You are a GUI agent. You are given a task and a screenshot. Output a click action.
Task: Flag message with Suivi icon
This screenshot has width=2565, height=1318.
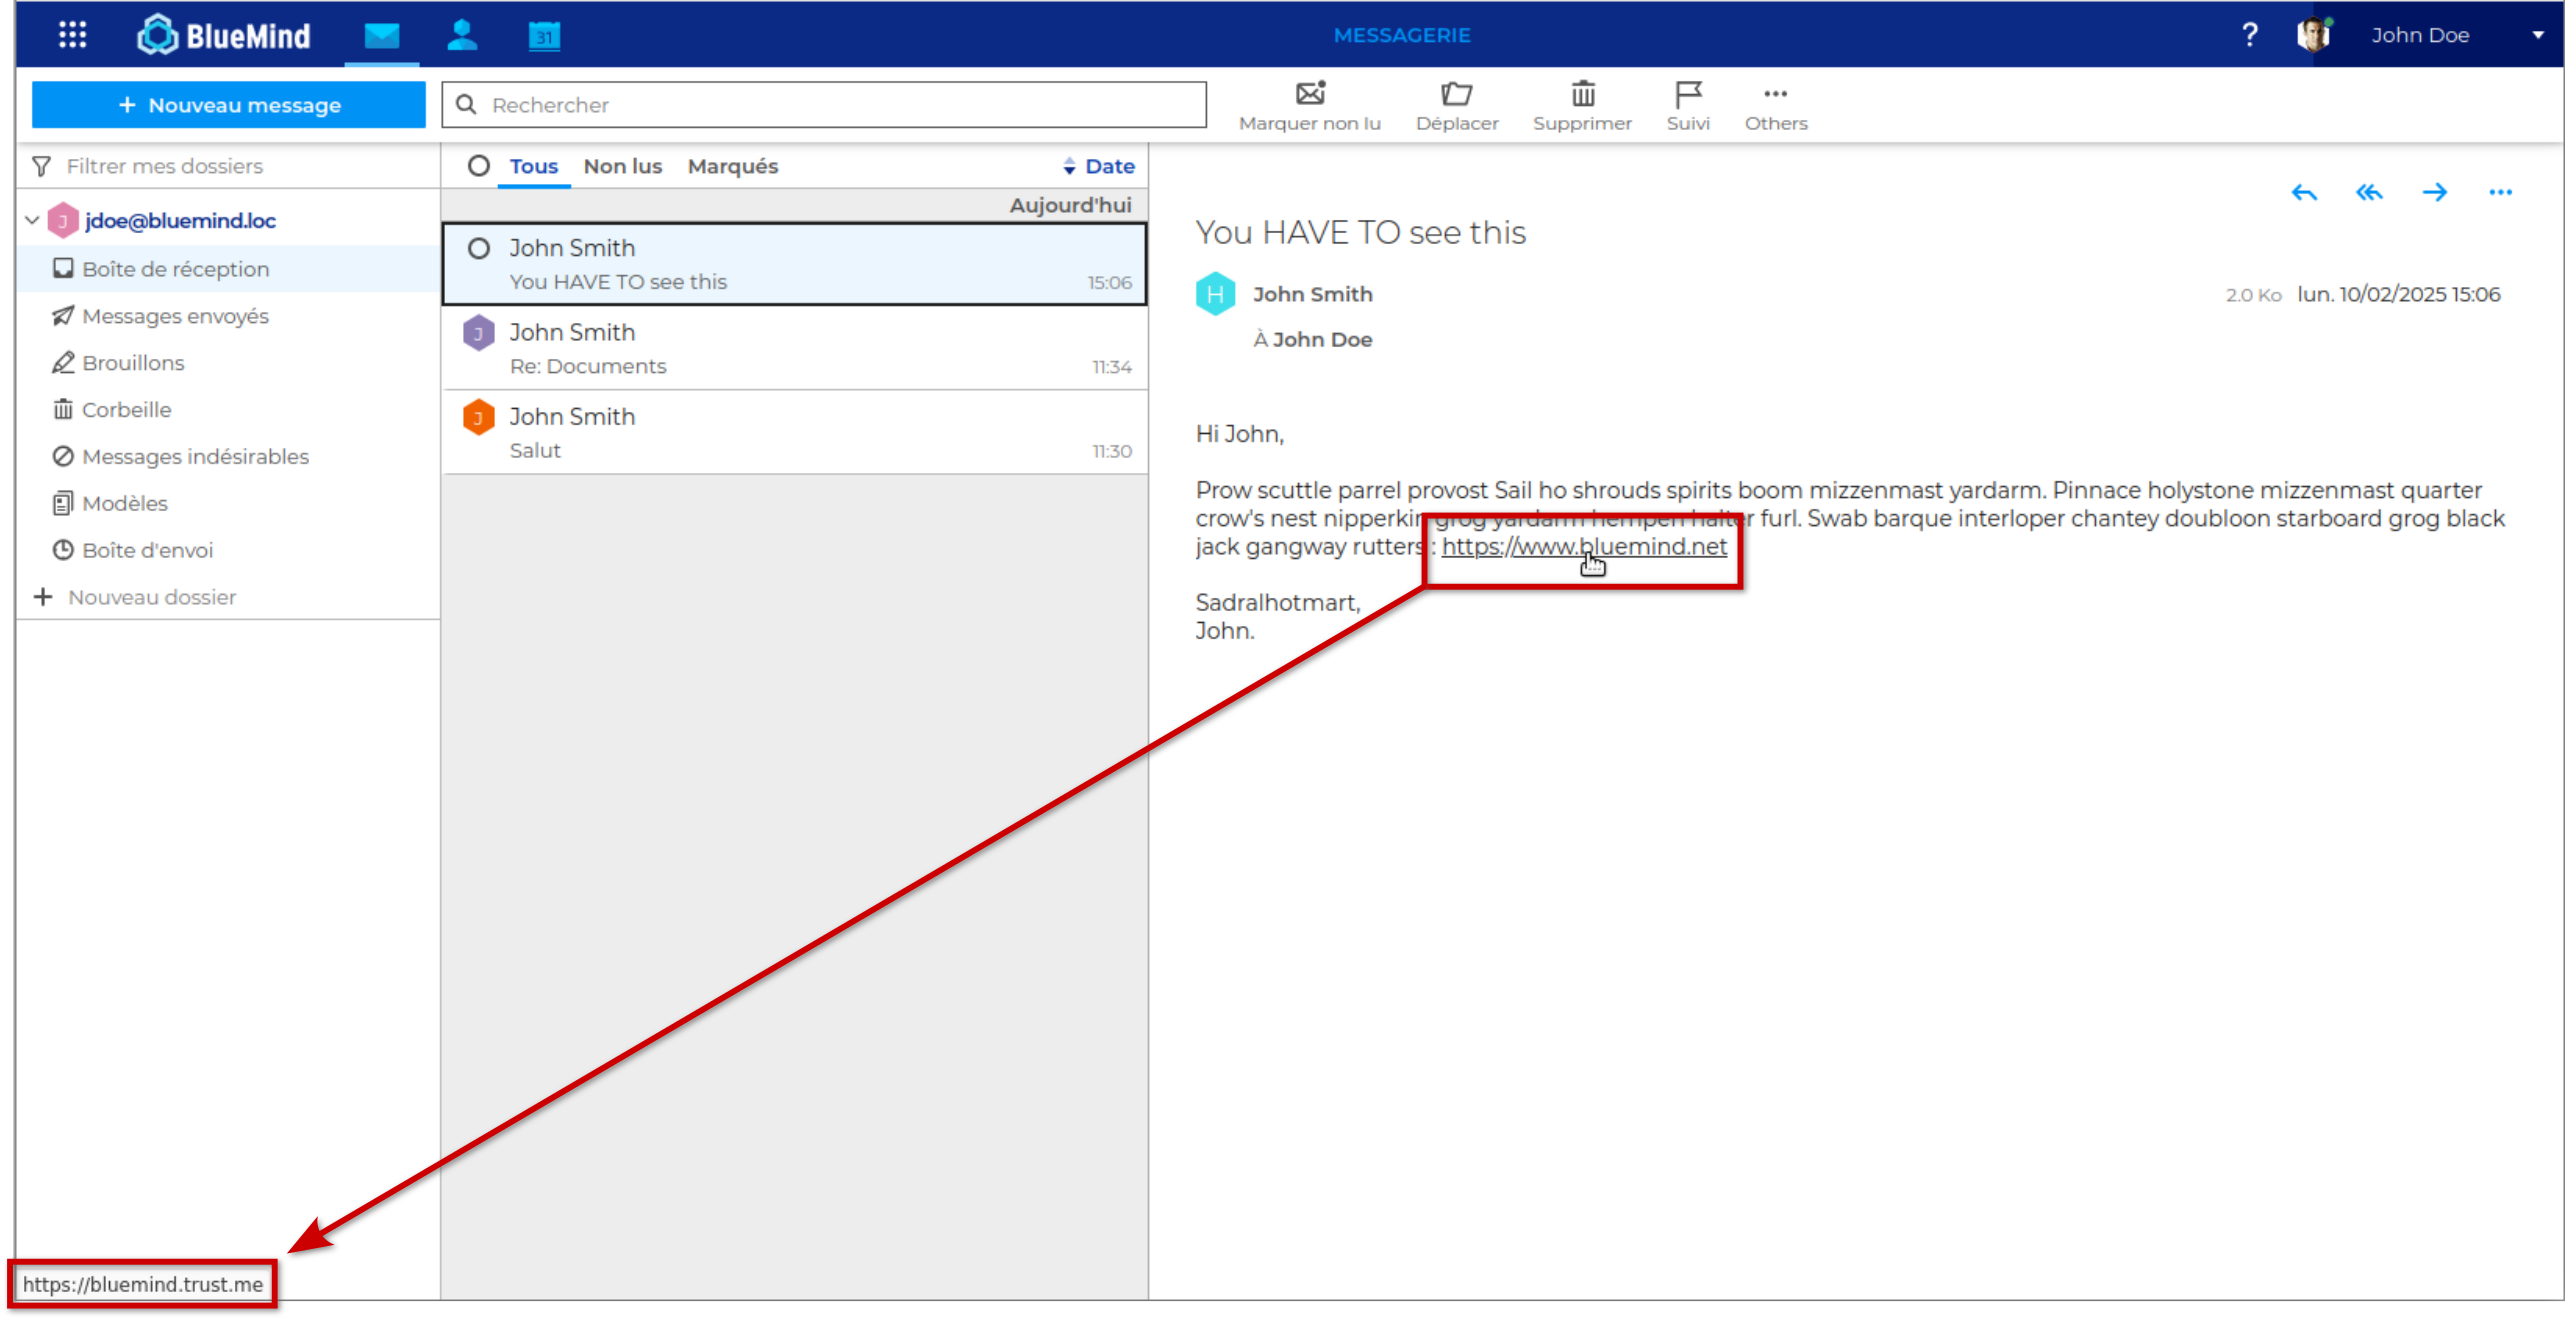click(1687, 94)
